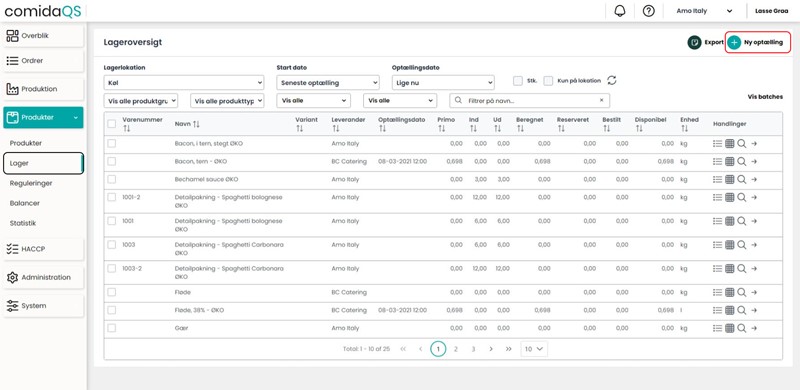Screen dimensions: 800x390
Task: Click the Filtrer på navn search field
Action: 529,101
